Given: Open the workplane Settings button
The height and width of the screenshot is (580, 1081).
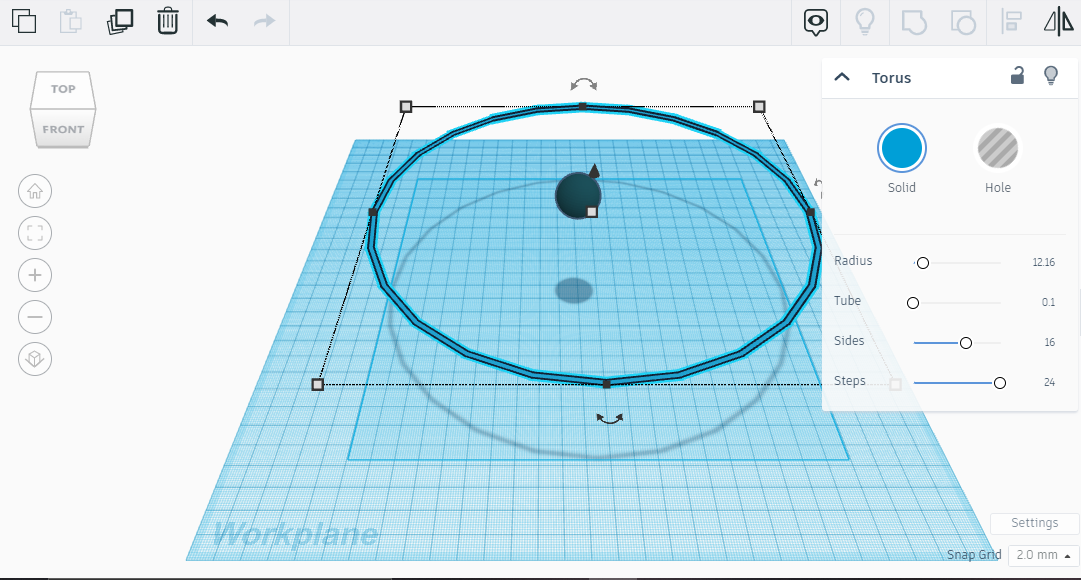Looking at the screenshot, I should (x=1034, y=523).
